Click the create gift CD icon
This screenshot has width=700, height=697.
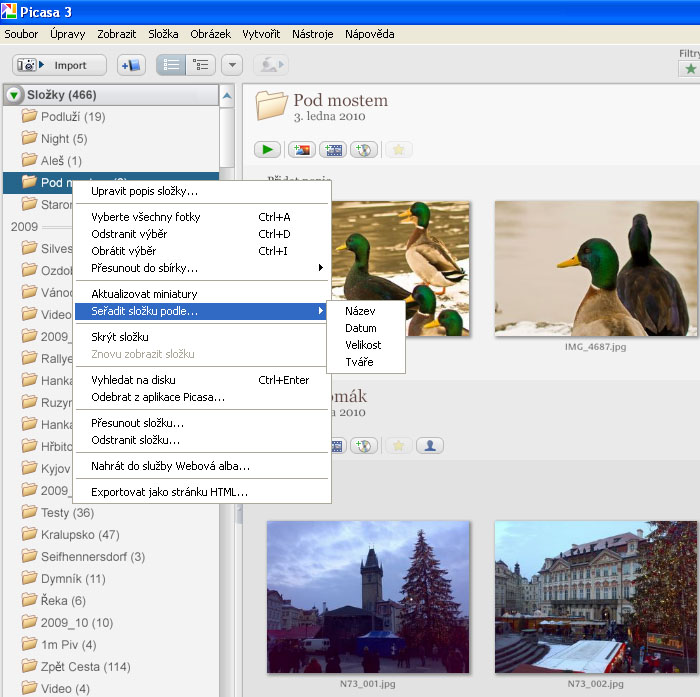click(x=364, y=150)
